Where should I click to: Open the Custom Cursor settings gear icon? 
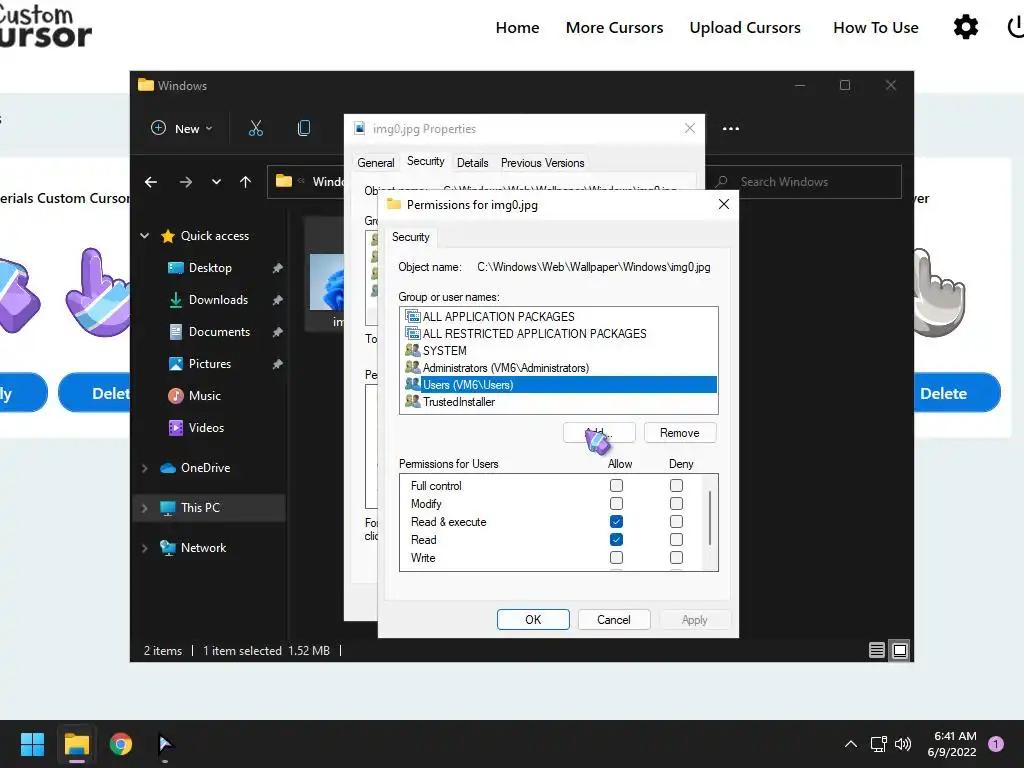coord(966,27)
